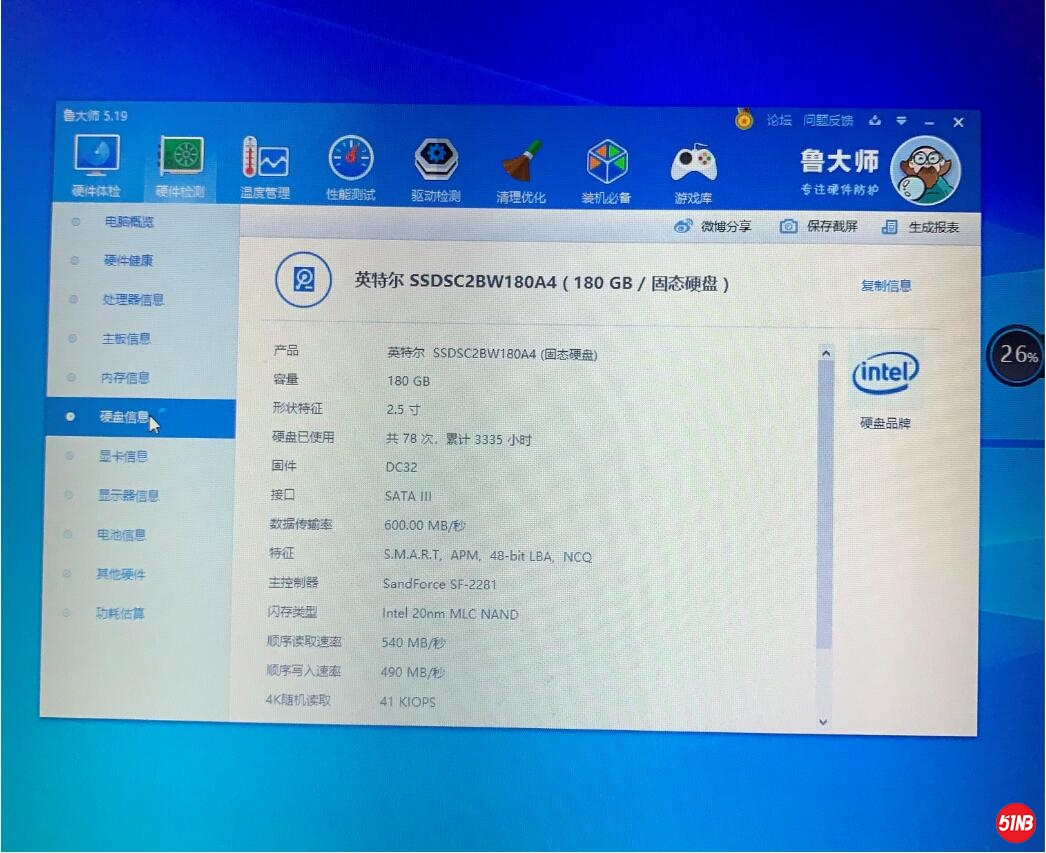The height and width of the screenshot is (853, 1046).
Task: Click 2.5 寸 form factor value
Action: 403,409
